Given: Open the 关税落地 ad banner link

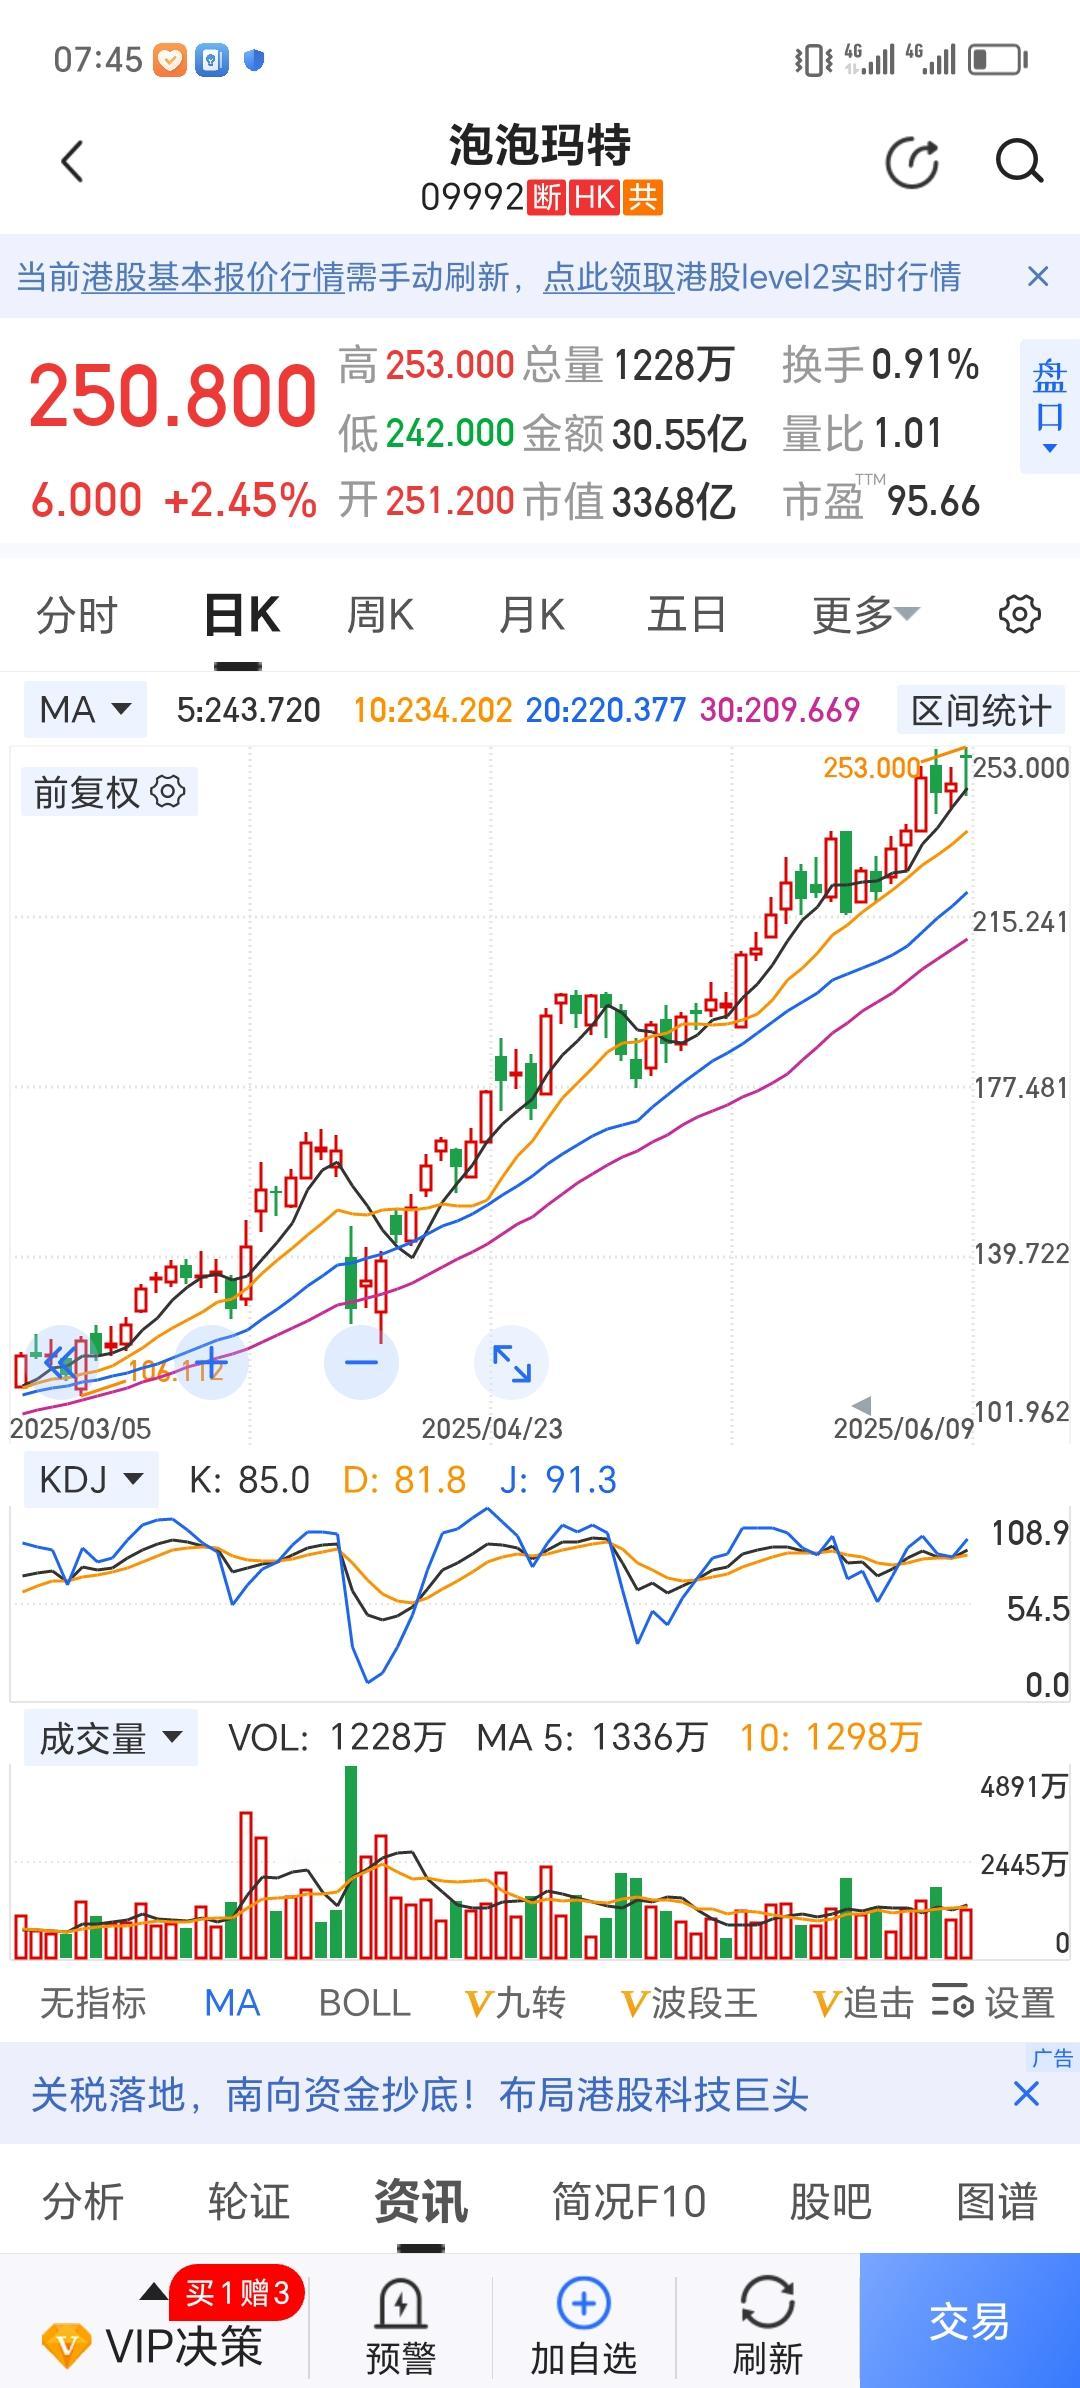Looking at the screenshot, I should point(419,2093).
